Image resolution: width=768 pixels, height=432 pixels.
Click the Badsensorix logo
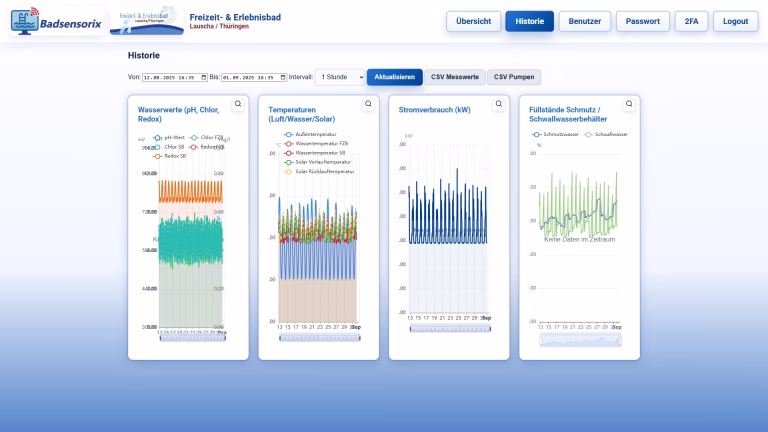(56, 21)
